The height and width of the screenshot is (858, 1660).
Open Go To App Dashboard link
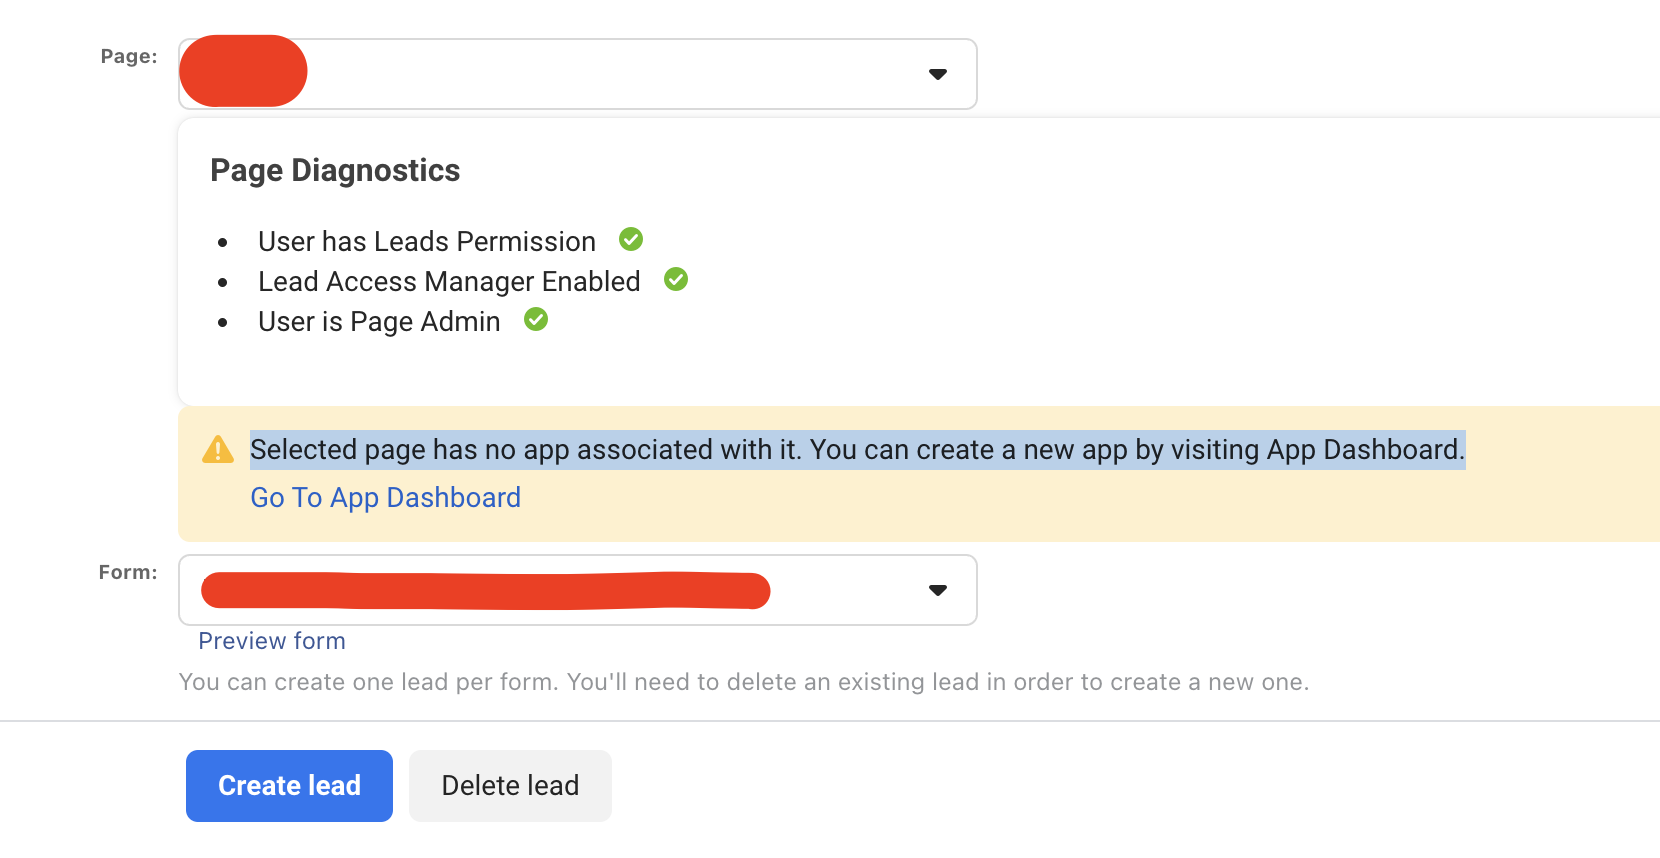(x=386, y=498)
